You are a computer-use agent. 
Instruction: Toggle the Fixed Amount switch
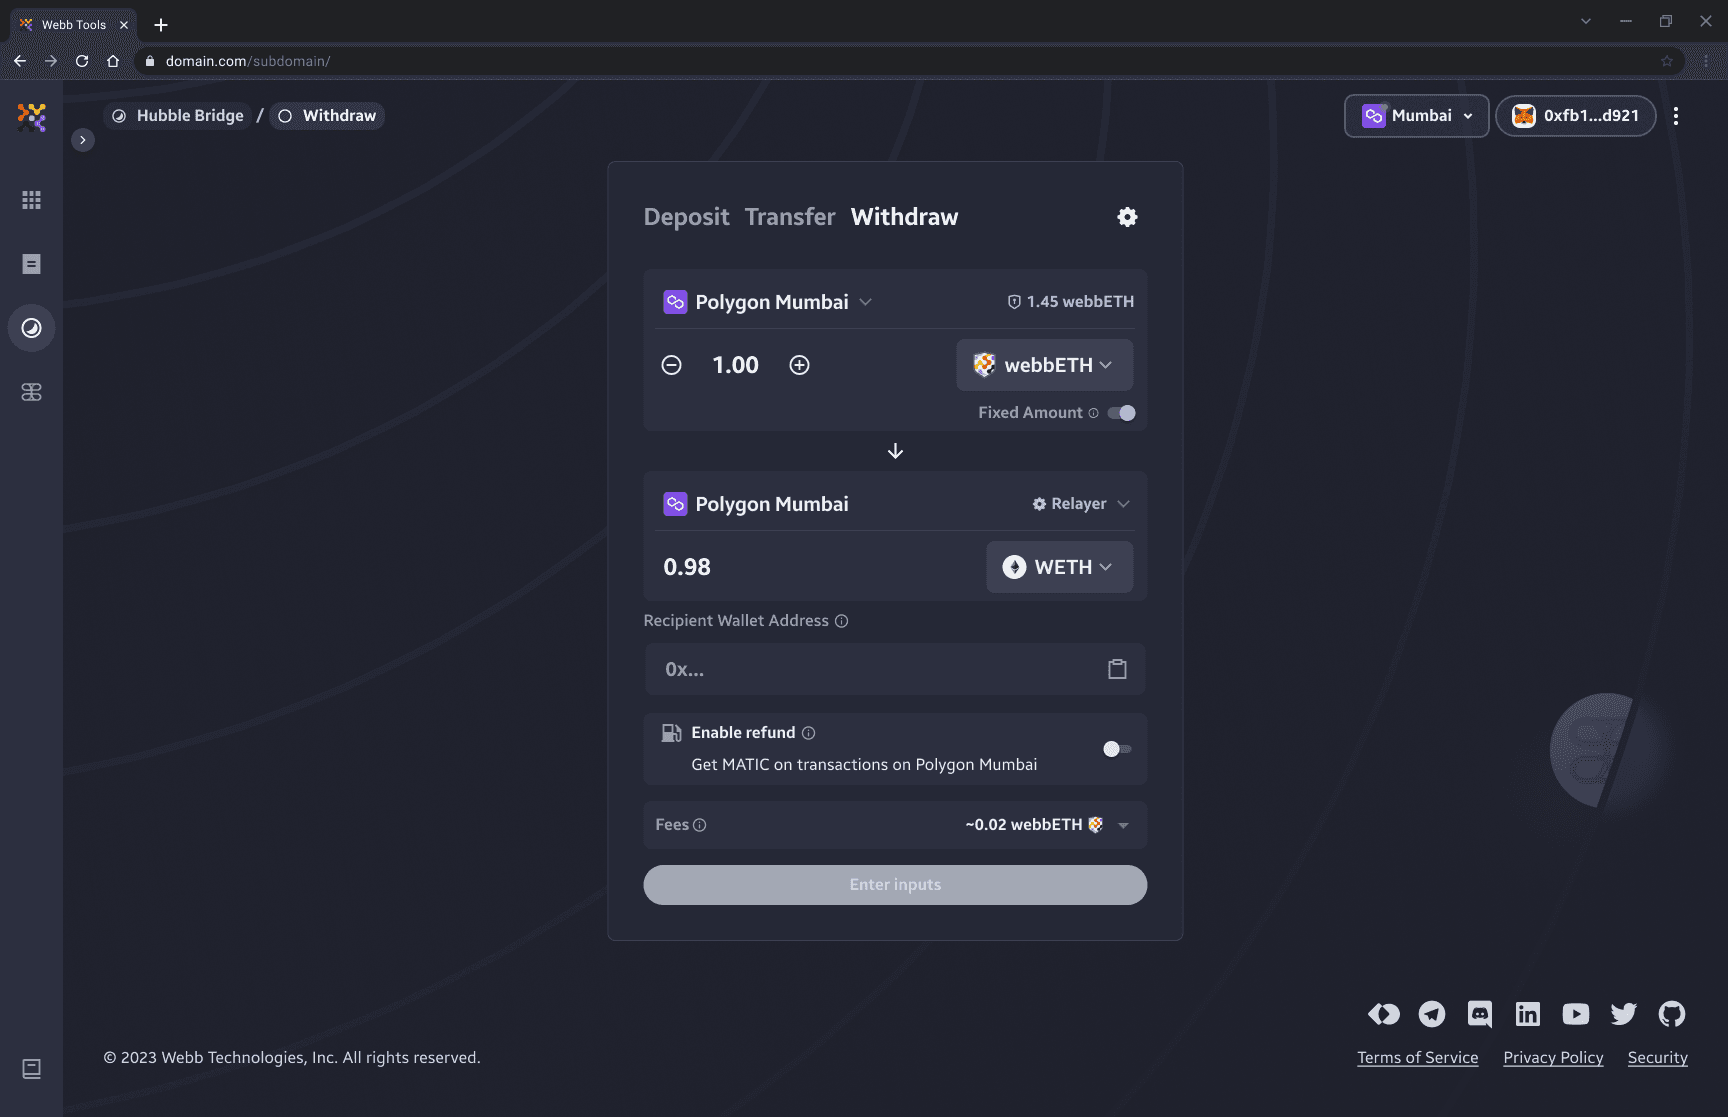pyautogui.click(x=1122, y=413)
